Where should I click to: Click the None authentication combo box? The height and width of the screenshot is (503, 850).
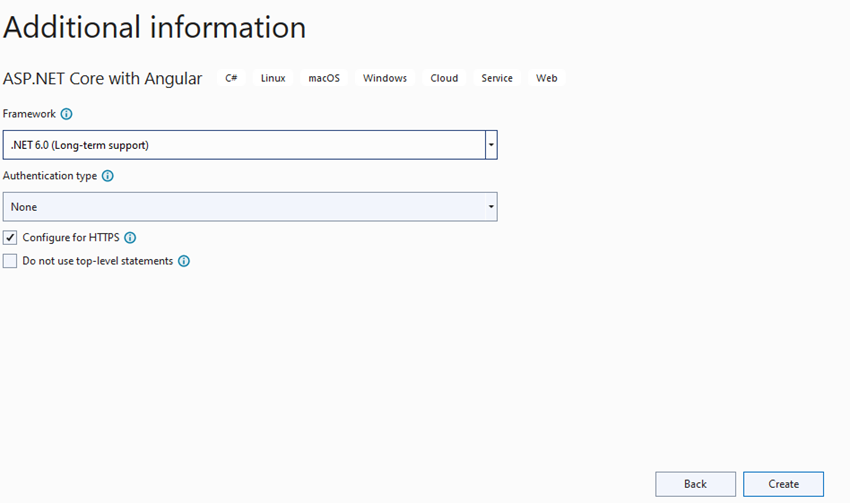244,207
